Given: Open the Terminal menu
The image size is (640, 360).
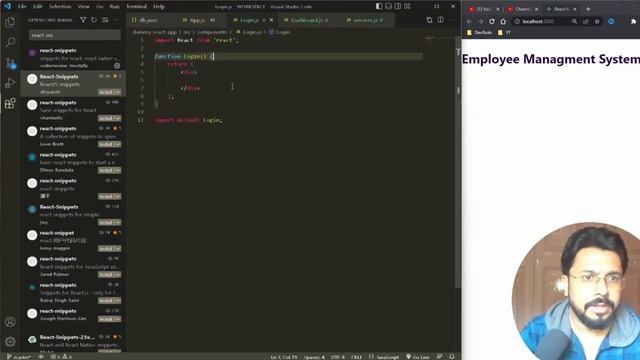Looking at the screenshot, I should pyautogui.click(x=136, y=6).
